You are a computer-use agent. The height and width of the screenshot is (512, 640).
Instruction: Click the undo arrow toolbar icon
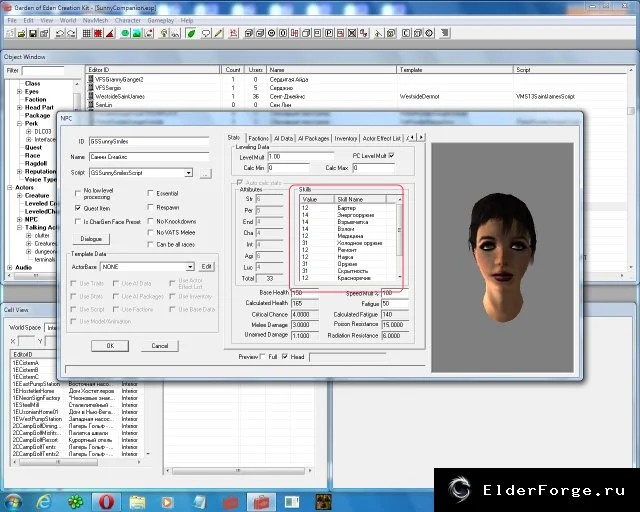pyautogui.click(x=60, y=33)
